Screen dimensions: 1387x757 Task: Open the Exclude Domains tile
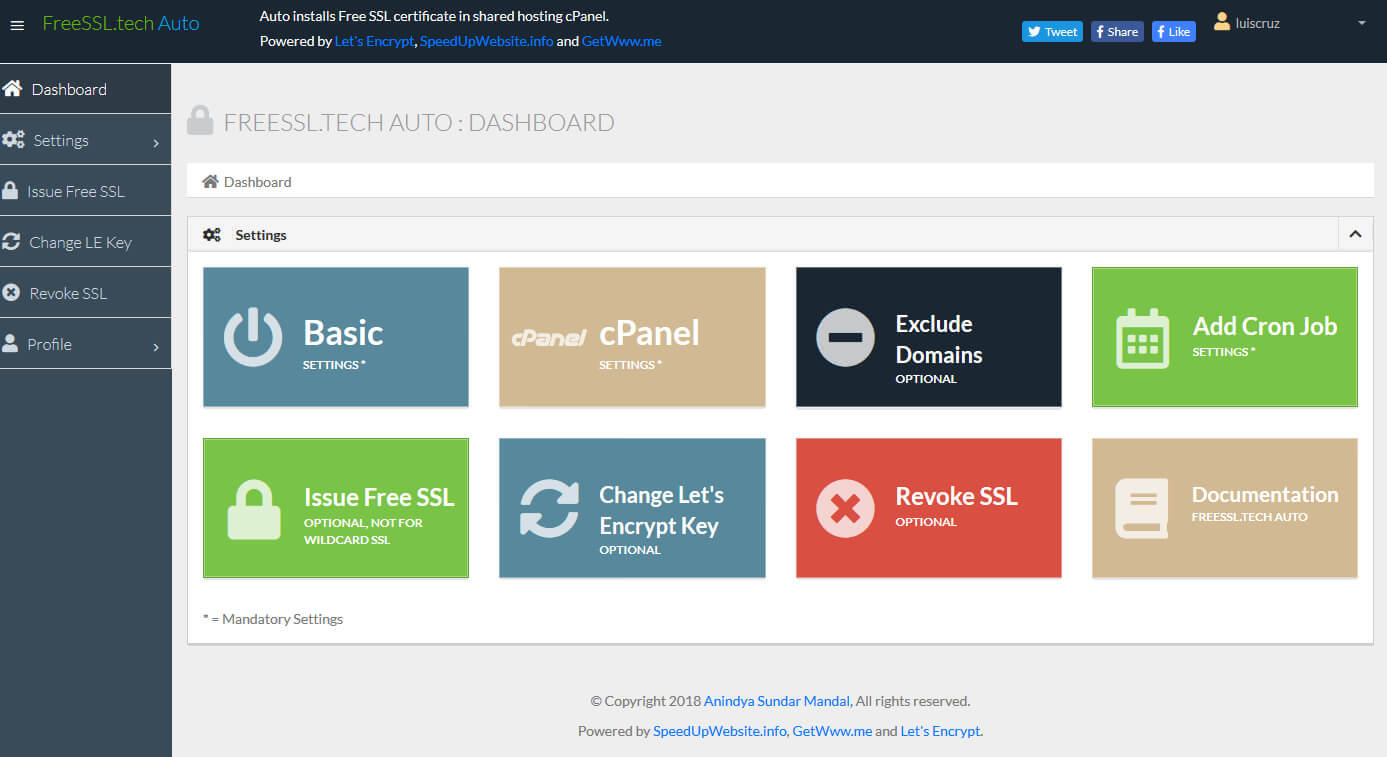(x=929, y=337)
